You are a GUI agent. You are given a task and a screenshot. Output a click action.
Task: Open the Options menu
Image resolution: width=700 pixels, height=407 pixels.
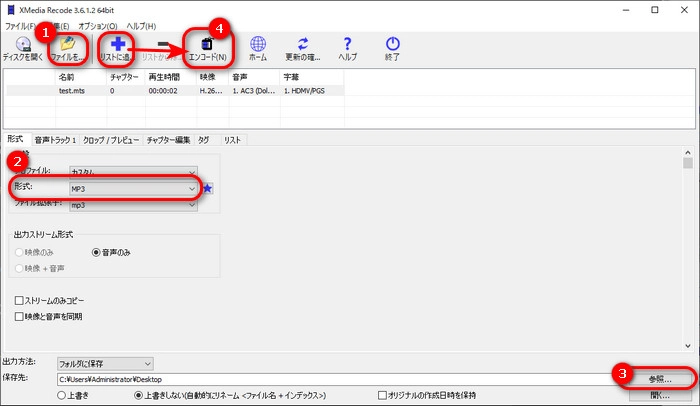(x=98, y=26)
